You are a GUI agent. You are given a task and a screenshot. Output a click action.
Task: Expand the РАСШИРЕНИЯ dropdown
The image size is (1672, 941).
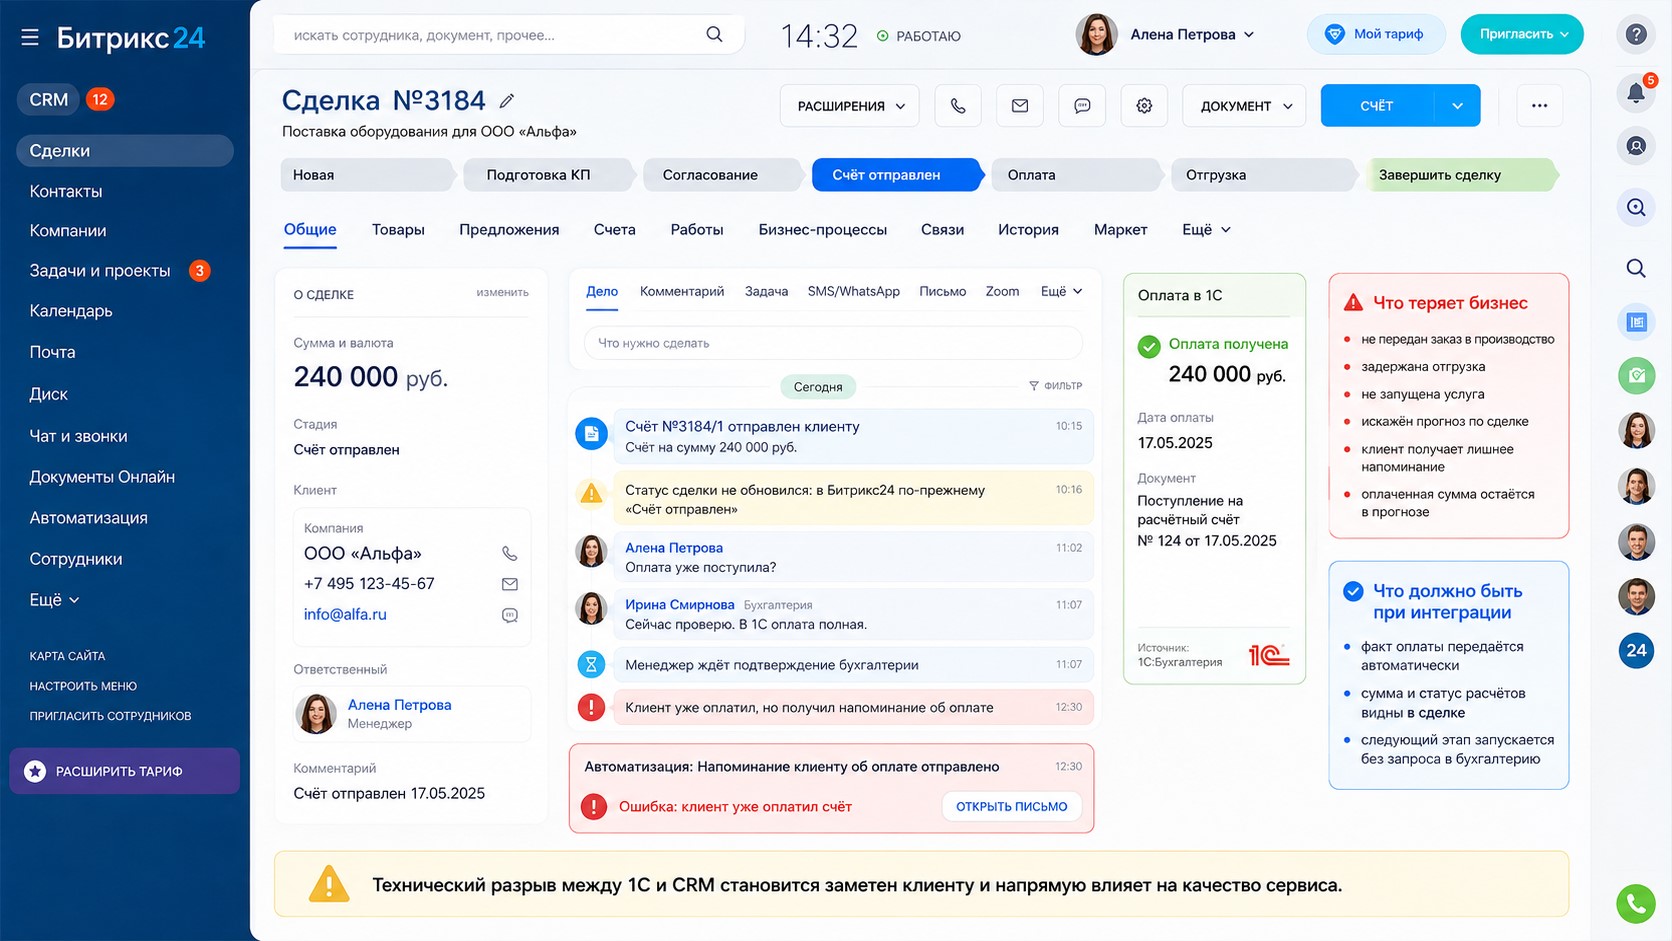pyautogui.click(x=850, y=106)
